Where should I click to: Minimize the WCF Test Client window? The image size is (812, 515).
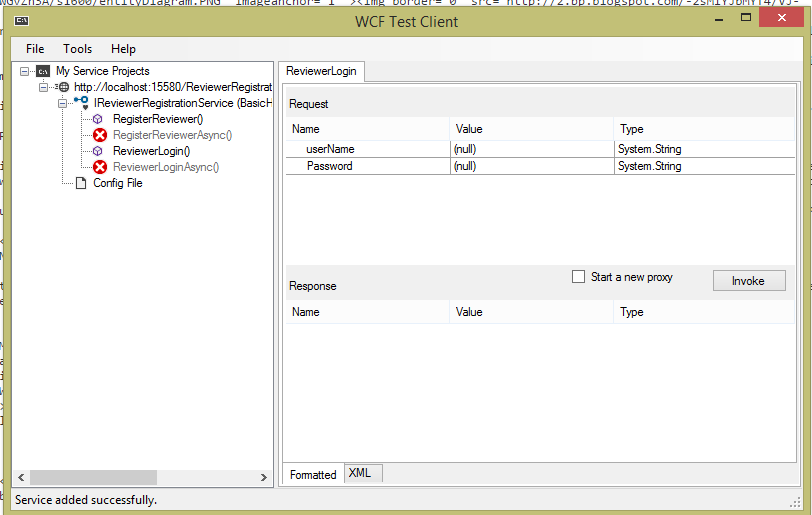pos(719,19)
